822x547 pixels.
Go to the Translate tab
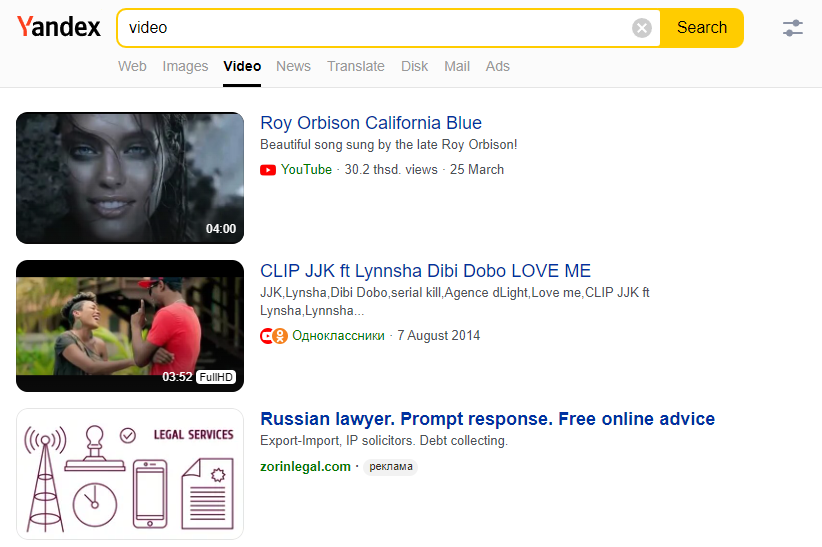[x=355, y=66]
